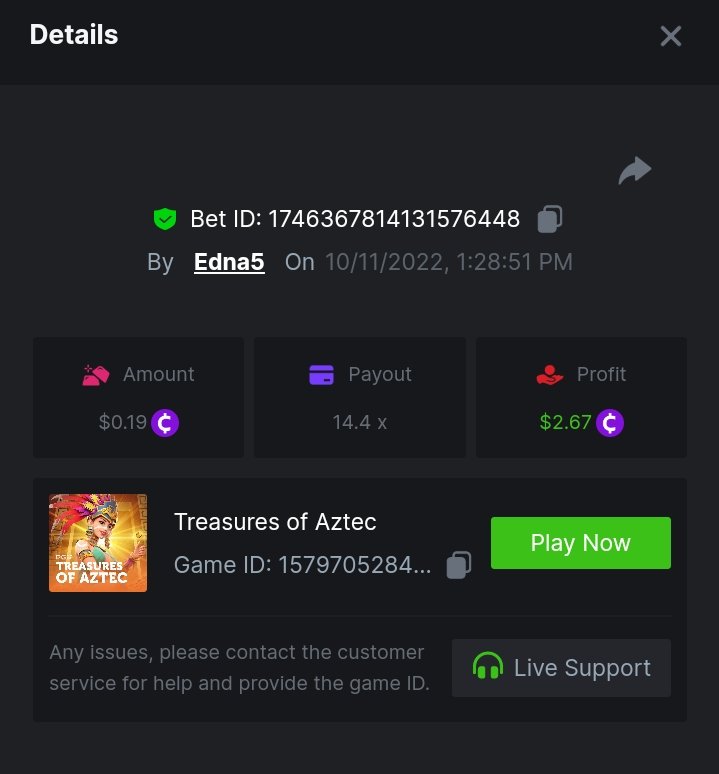Click the red Profit icon
The height and width of the screenshot is (774, 719).
click(550, 375)
